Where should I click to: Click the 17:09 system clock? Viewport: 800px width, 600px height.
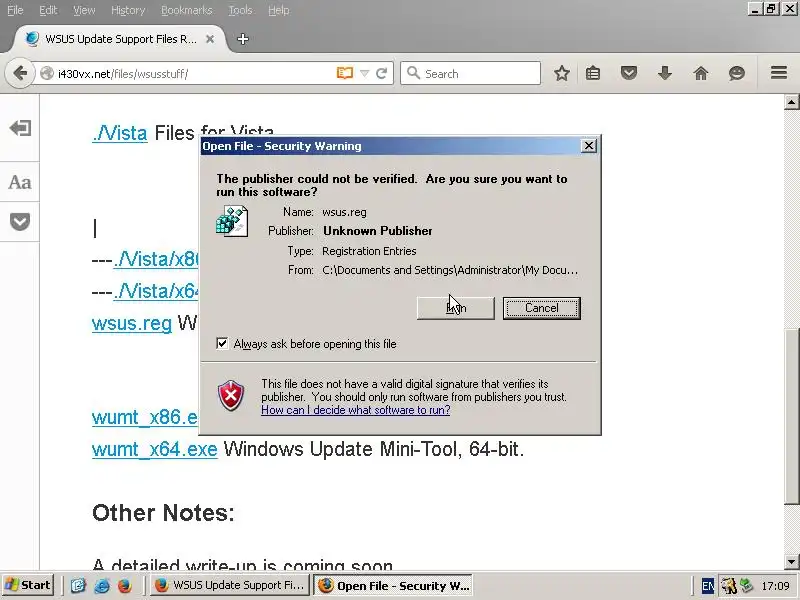pyautogui.click(x=775, y=586)
